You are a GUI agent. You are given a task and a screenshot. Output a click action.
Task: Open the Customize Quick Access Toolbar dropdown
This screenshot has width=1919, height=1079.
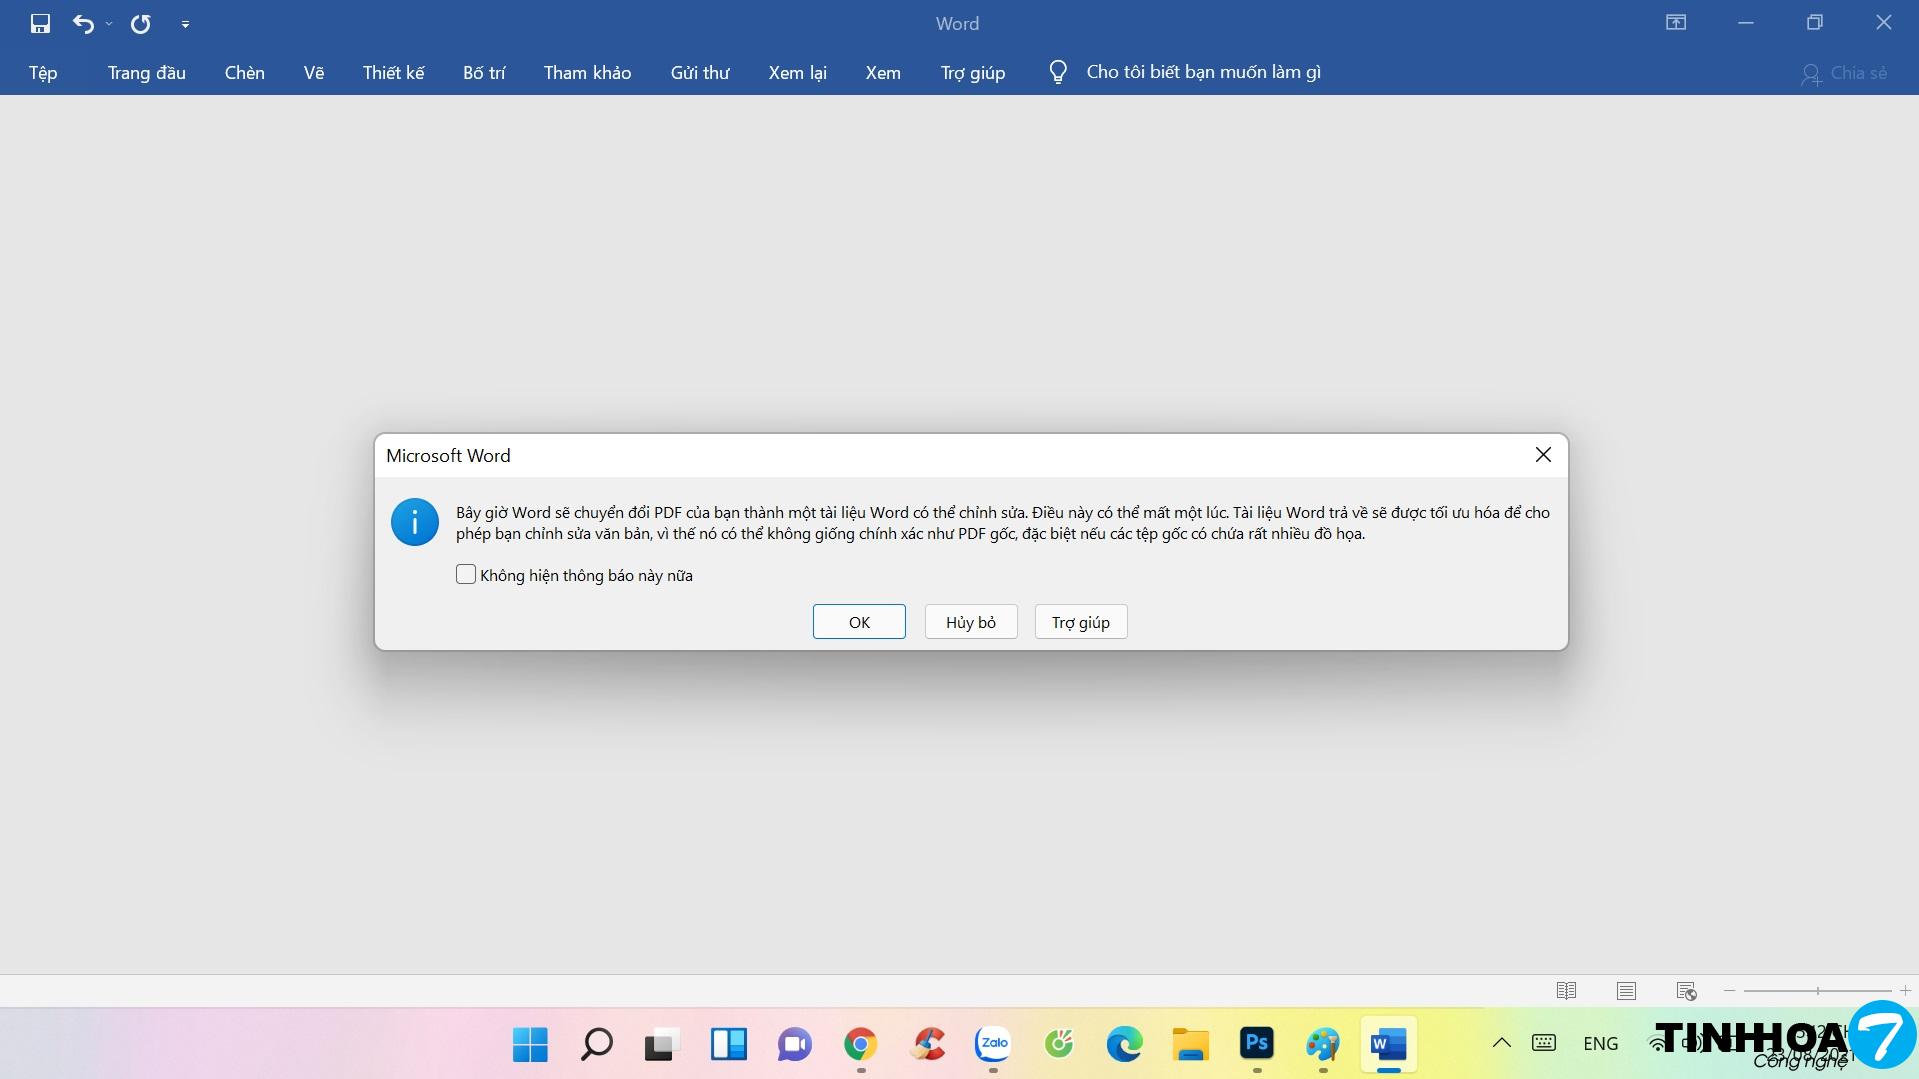coord(185,24)
